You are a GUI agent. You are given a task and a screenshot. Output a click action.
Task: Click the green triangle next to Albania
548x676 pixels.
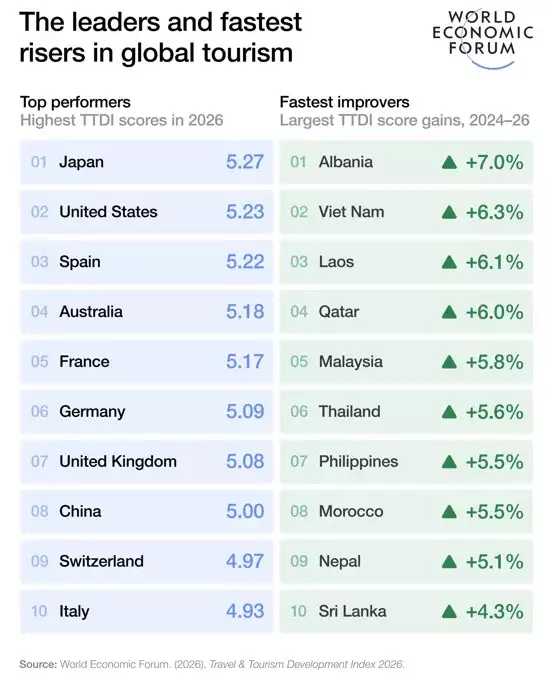click(x=449, y=163)
